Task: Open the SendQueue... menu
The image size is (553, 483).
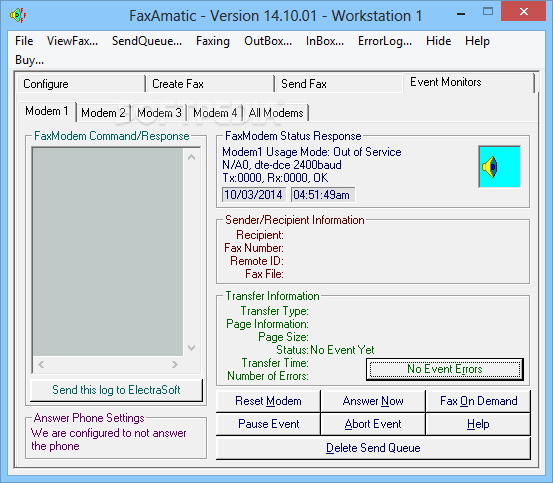Action: pos(147,41)
